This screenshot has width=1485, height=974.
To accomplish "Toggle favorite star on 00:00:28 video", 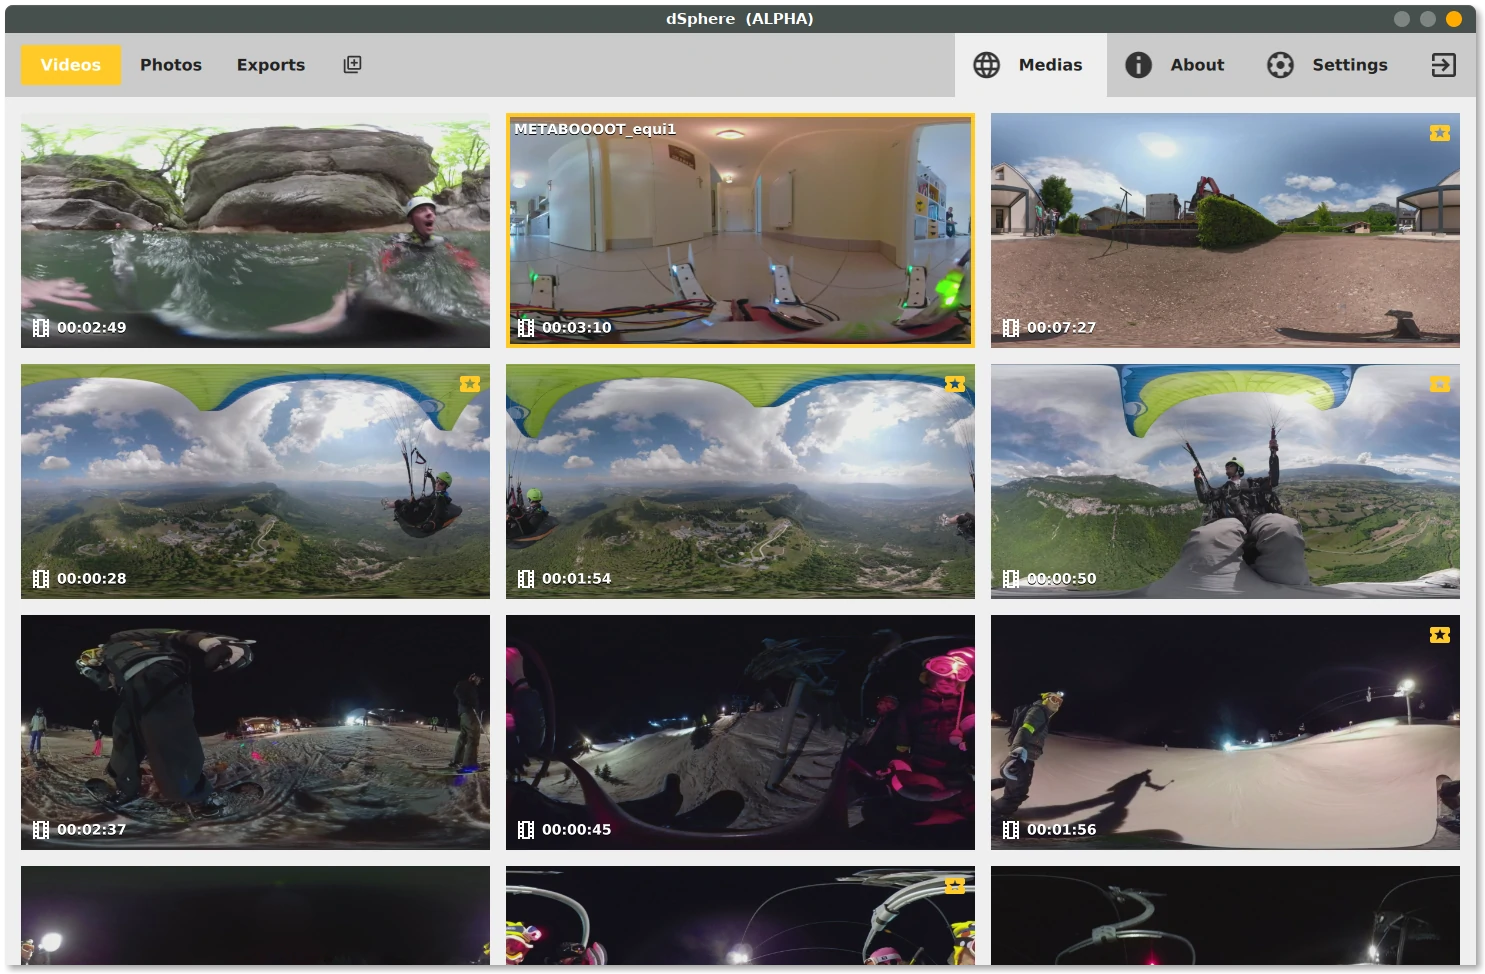I will [x=470, y=384].
